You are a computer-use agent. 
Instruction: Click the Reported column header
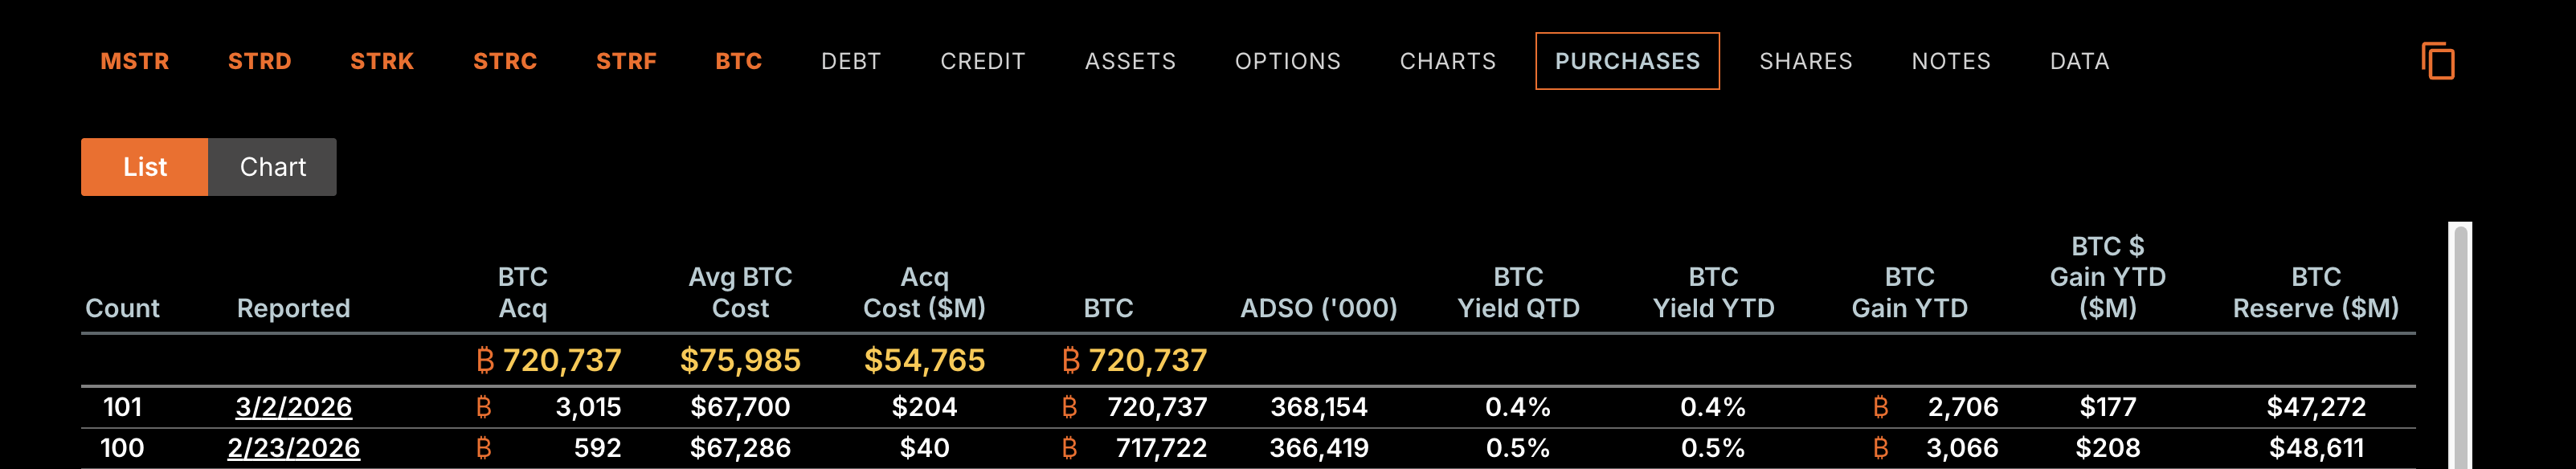coord(293,308)
